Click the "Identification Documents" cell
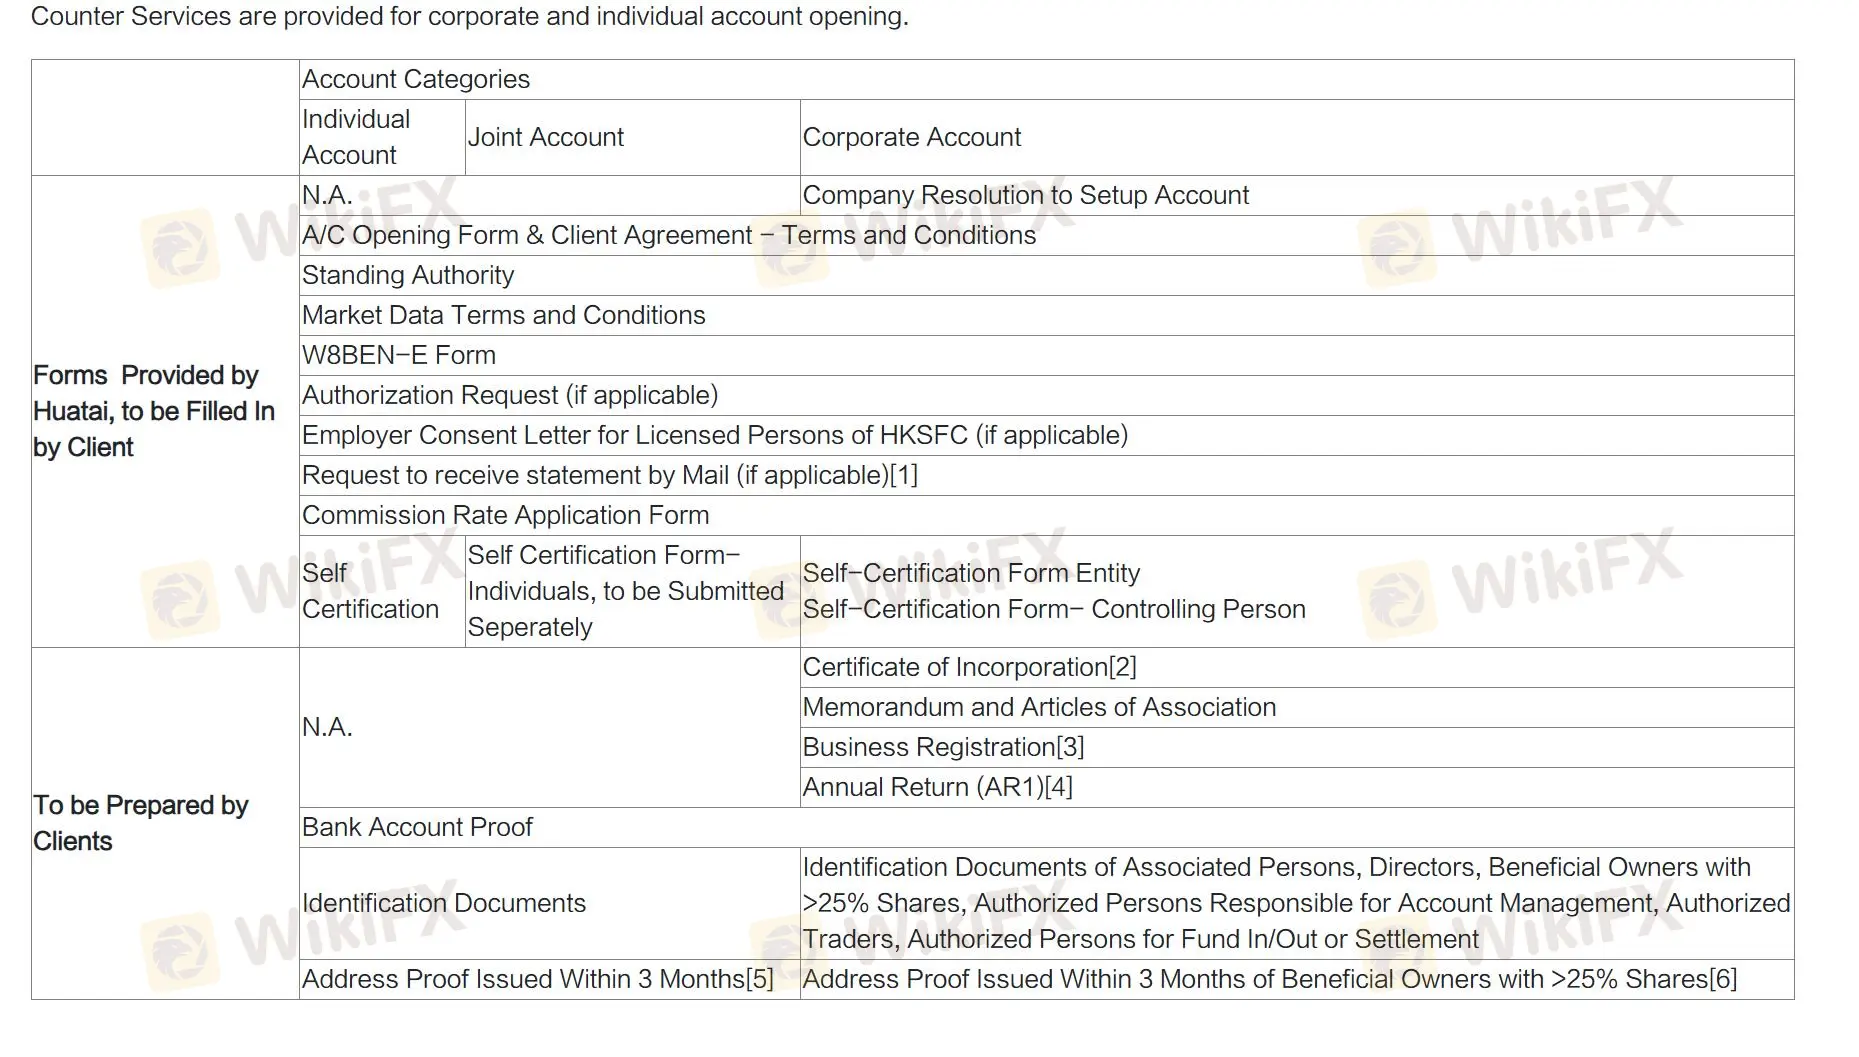 444,904
